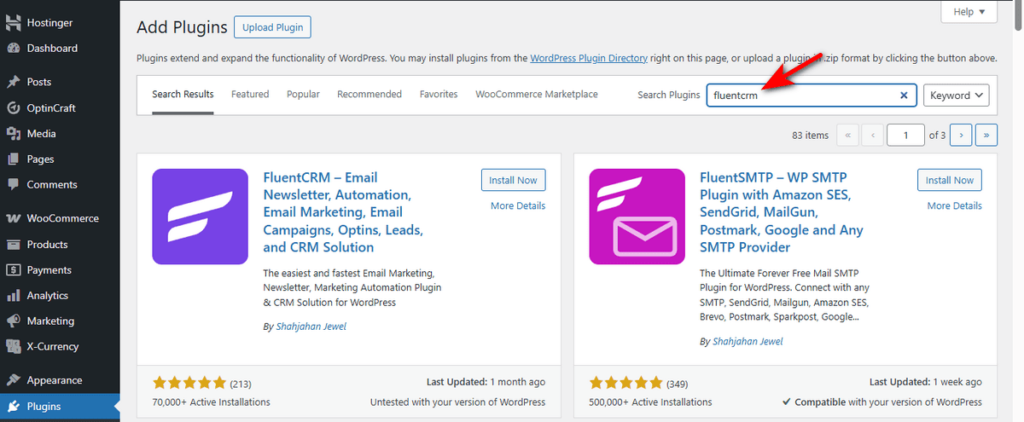Click the Hostinger logo icon in sidebar
The image size is (1024, 422).
[x=13, y=23]
